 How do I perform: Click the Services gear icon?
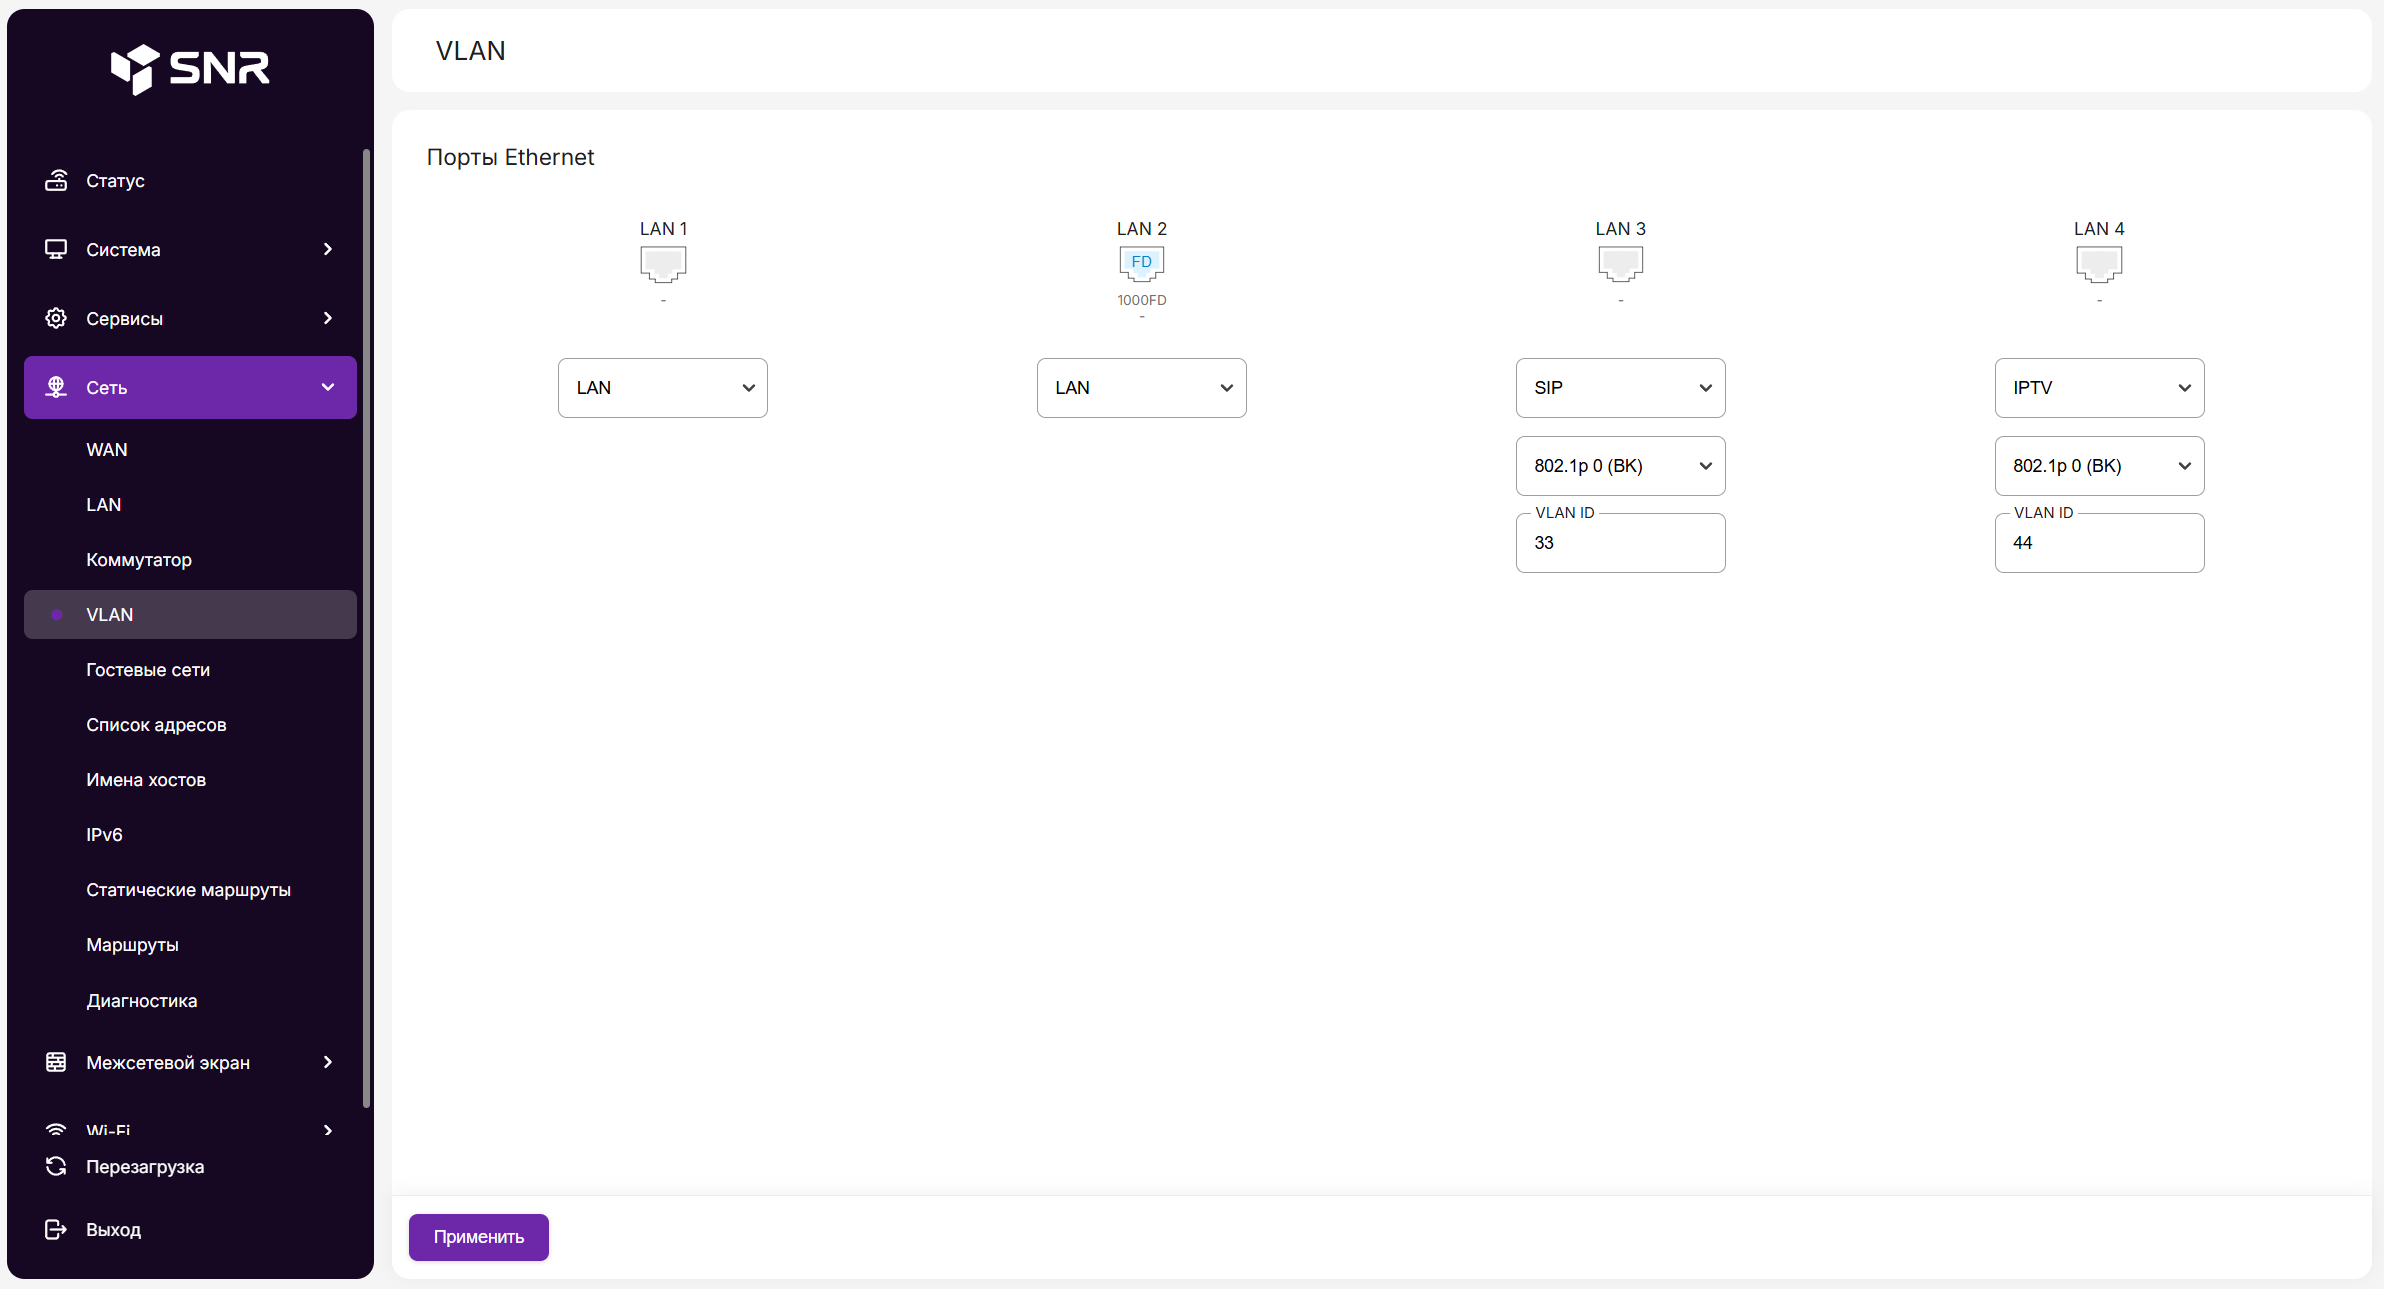tap(56, 318)
